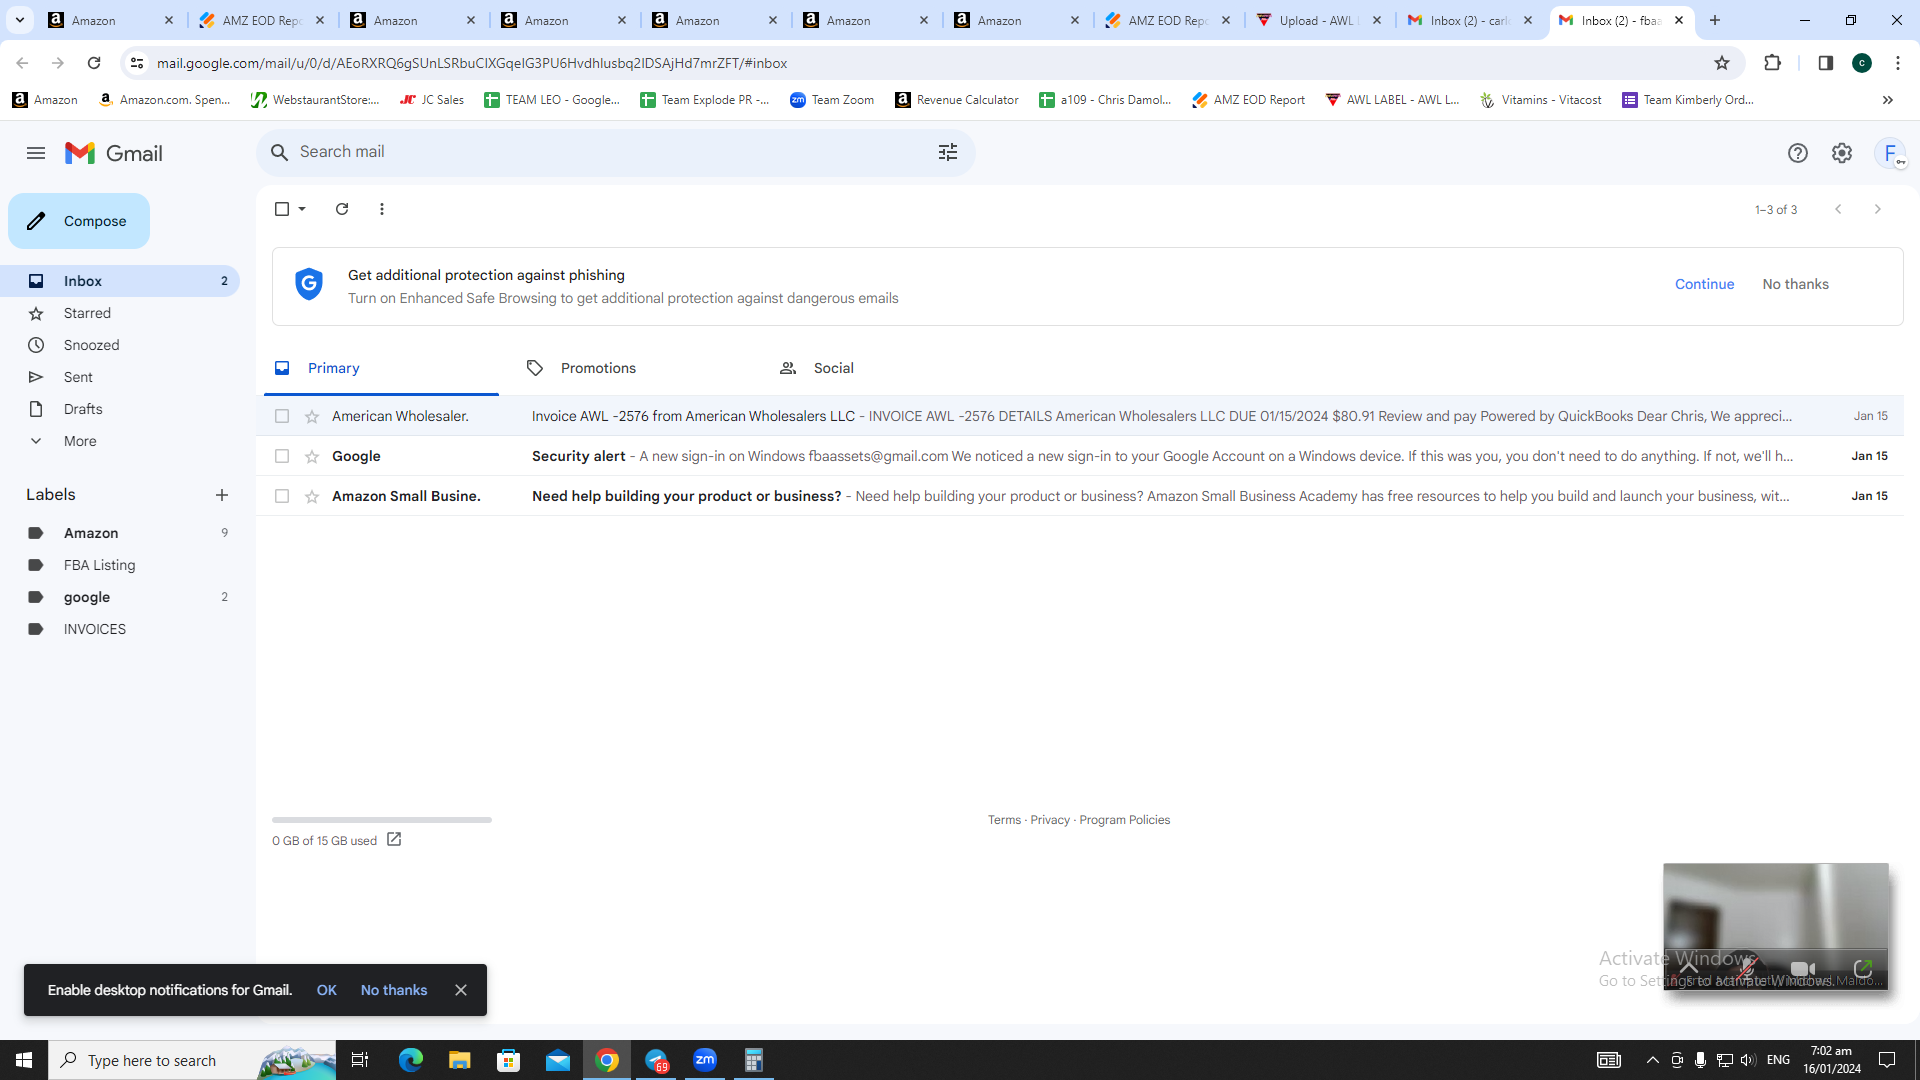Image resolution: width=1920 pixels, height=1080 pixels.
Task: Bookmark this tab with the star icon
Action: point(1722,63)
